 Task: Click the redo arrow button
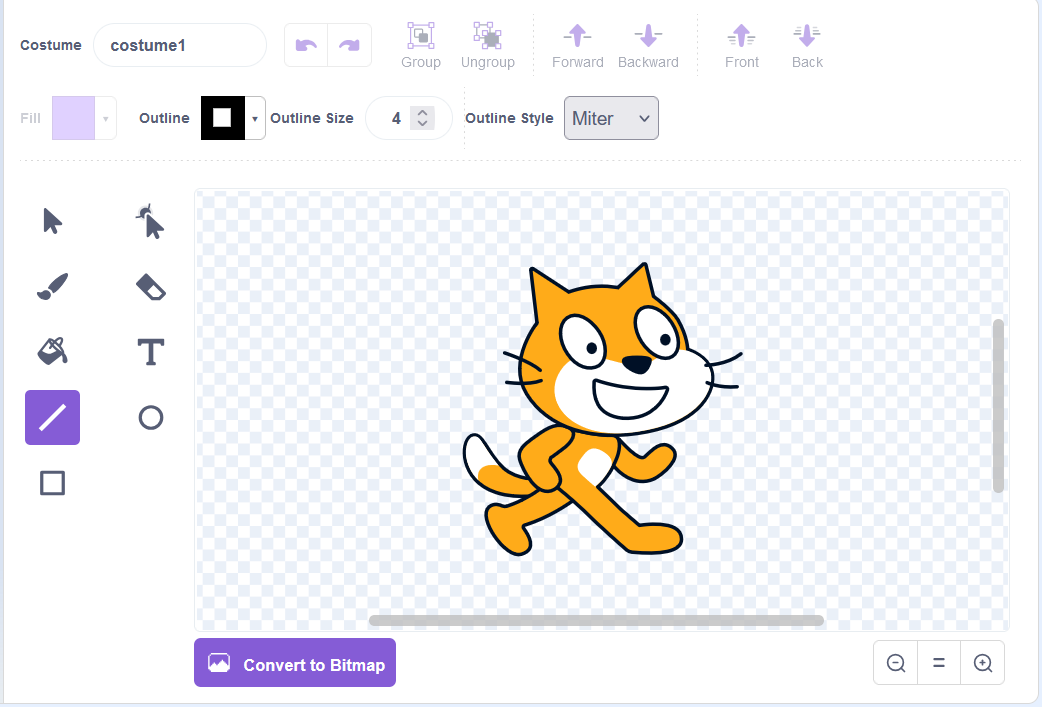[x=349, y=45]
